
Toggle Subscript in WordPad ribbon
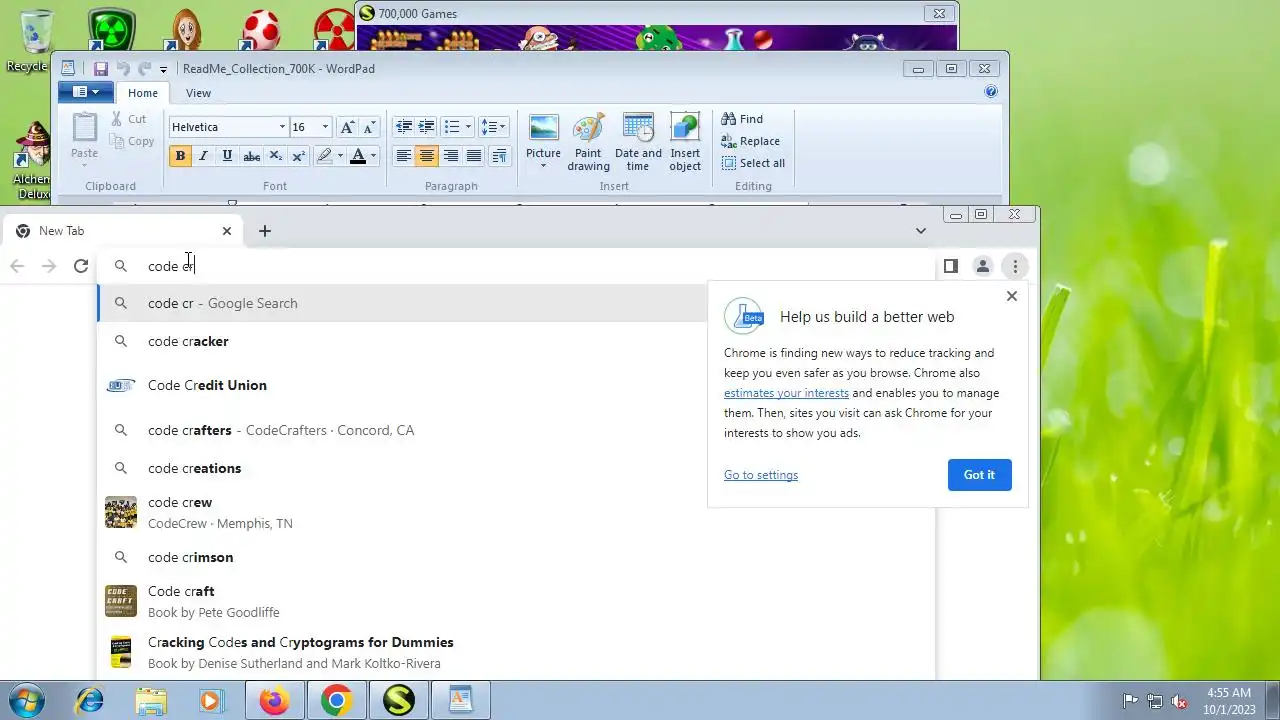pyautogui.click(x=276, y=156)
